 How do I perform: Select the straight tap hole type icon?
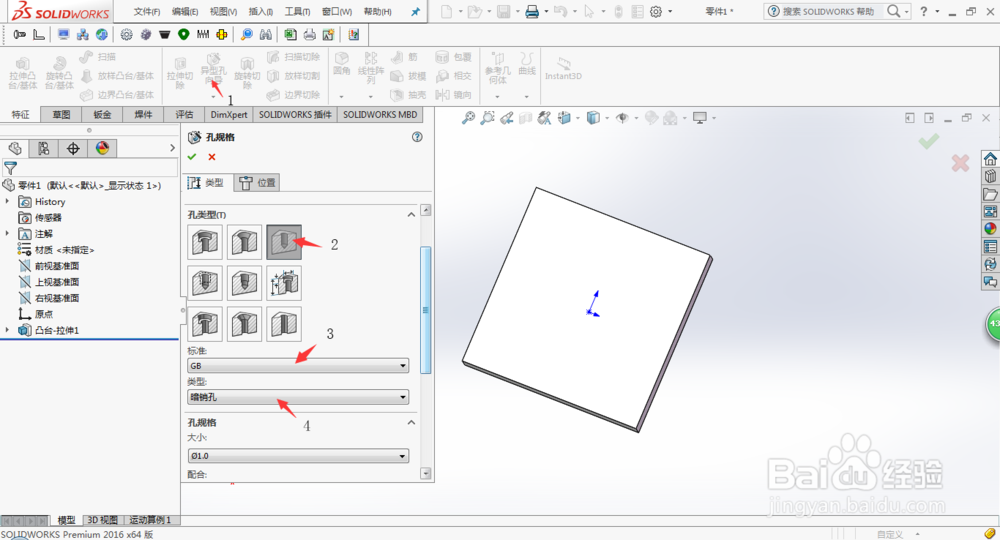[205, 283]
